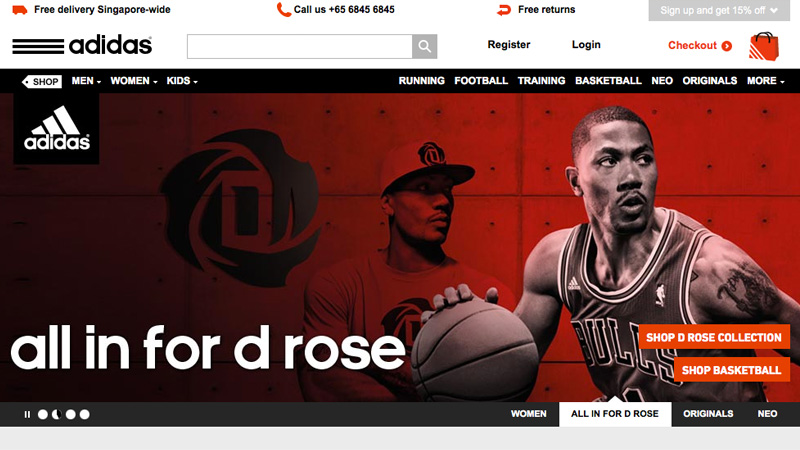Open the FOOTBALL category

(481, 81)
